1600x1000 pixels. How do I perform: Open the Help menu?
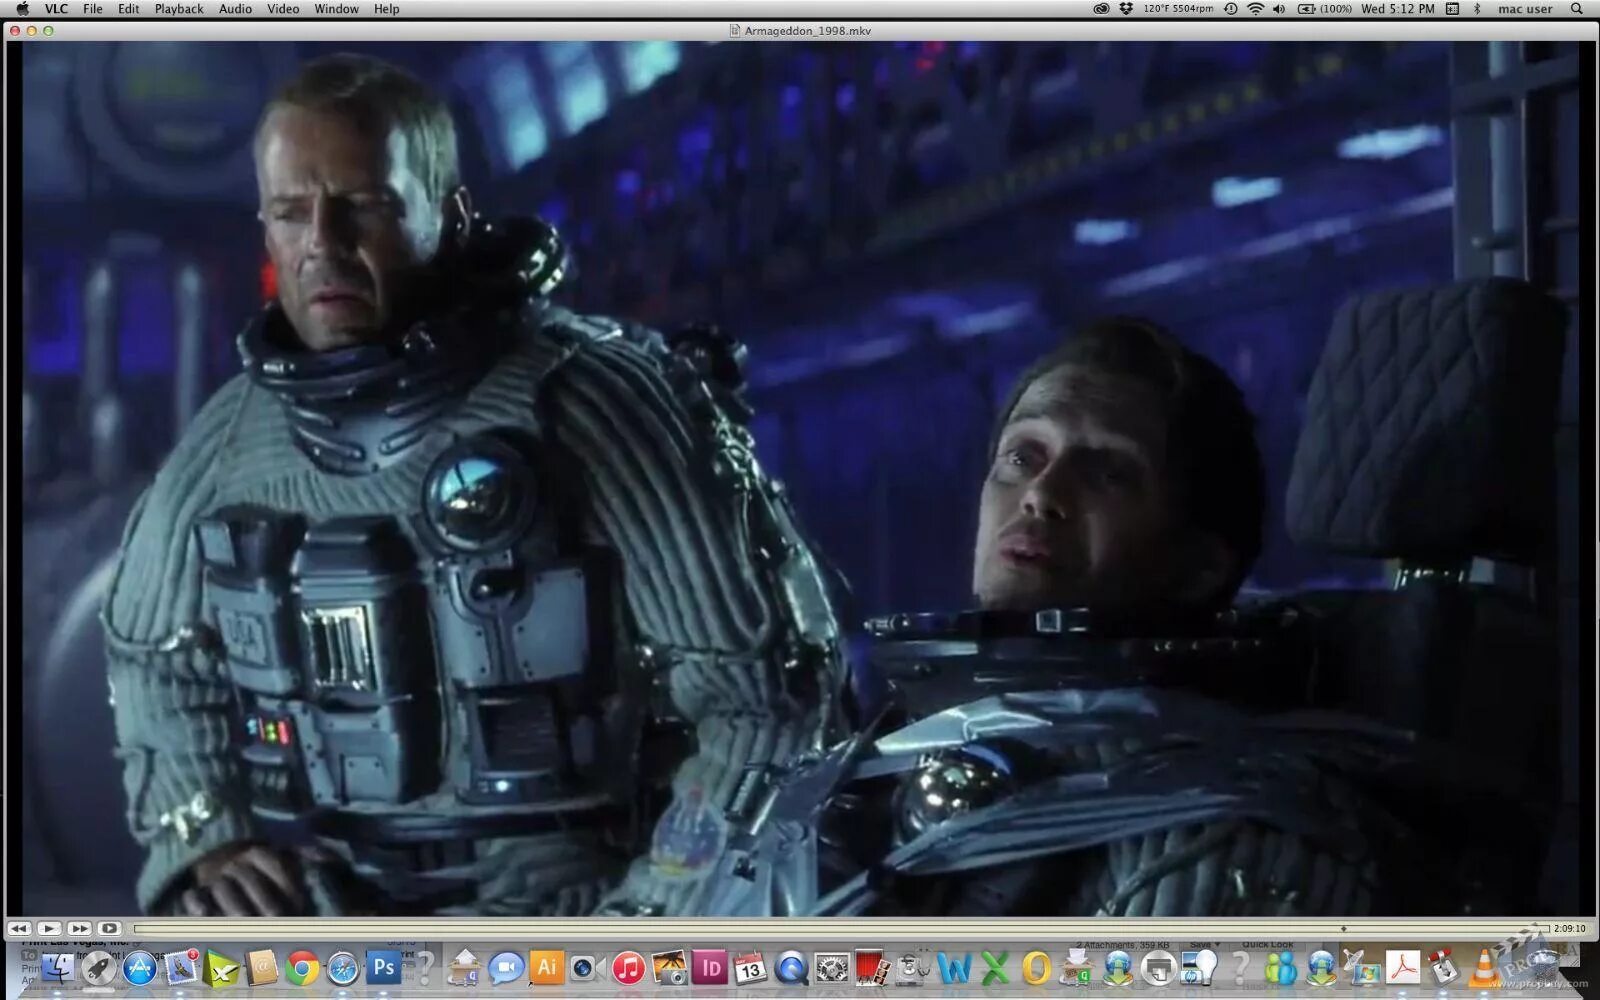click(387, 9)
